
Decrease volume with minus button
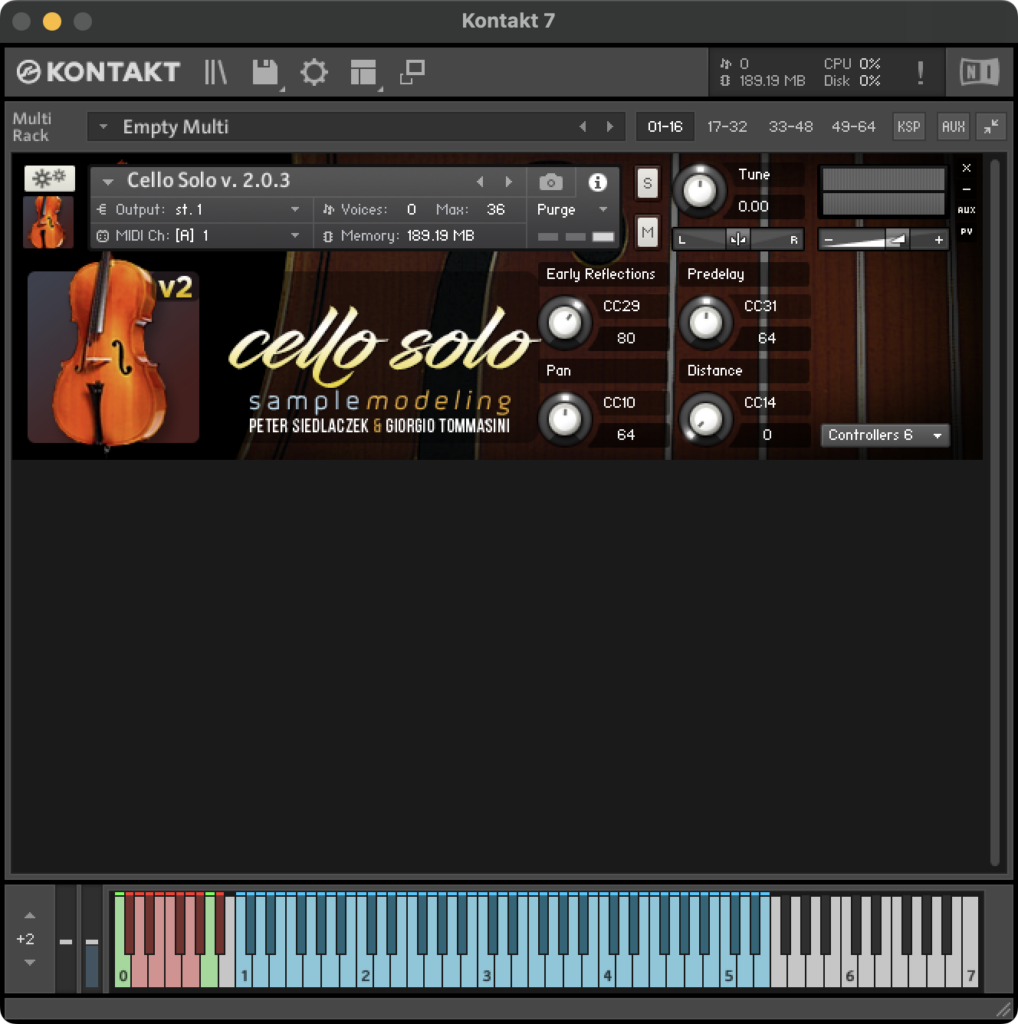click(x=829, y=240)
